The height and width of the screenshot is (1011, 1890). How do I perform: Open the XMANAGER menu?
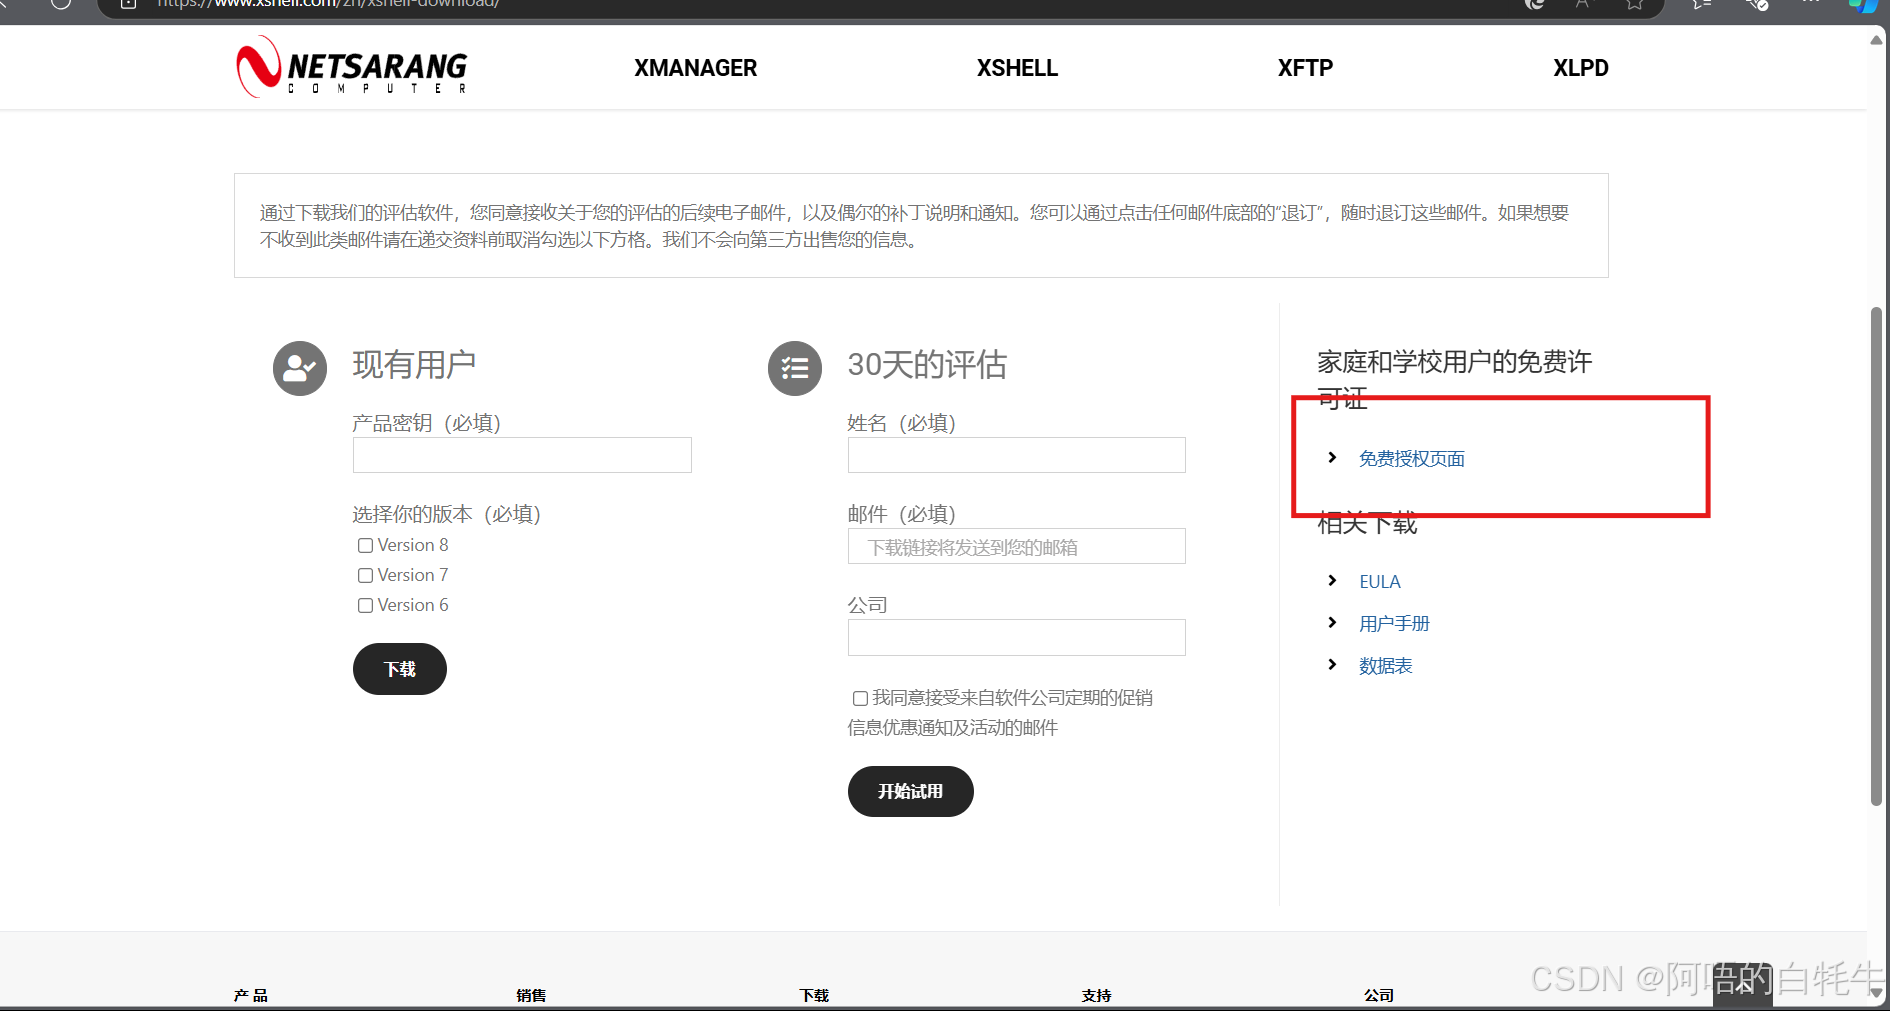695,68
